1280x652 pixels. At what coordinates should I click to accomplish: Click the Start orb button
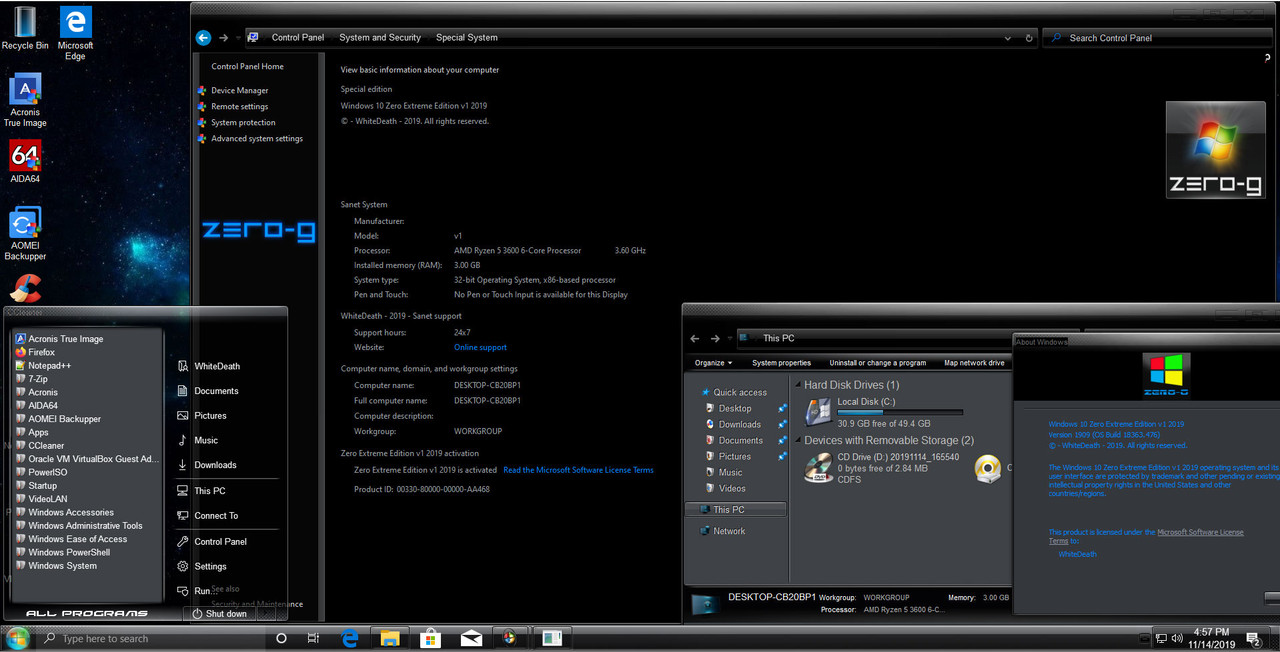click(x=17, y=638)
